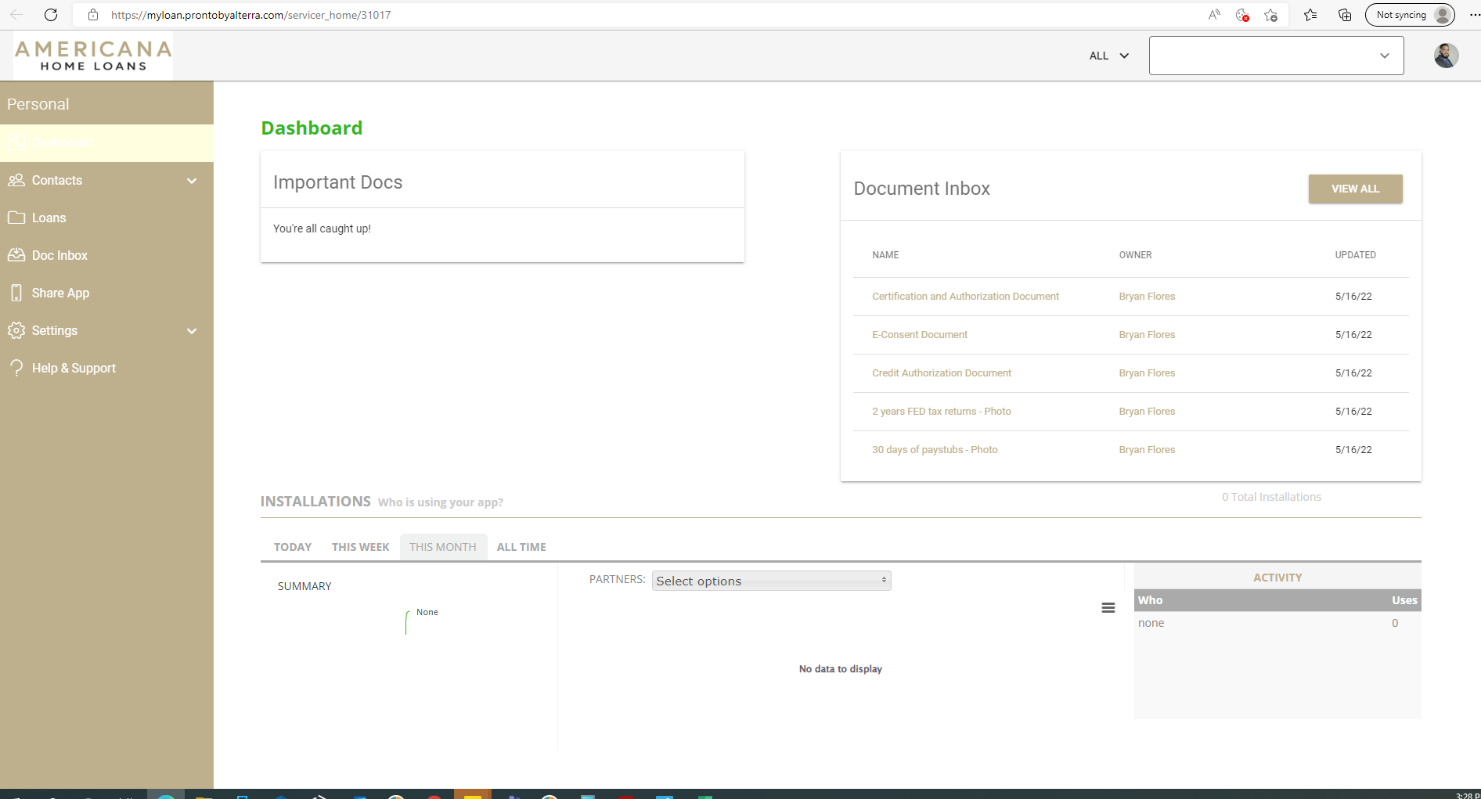Screen dimensions: 1481x799
Task: Open the E-Consent Document link
Action: (x=919, y=335)
